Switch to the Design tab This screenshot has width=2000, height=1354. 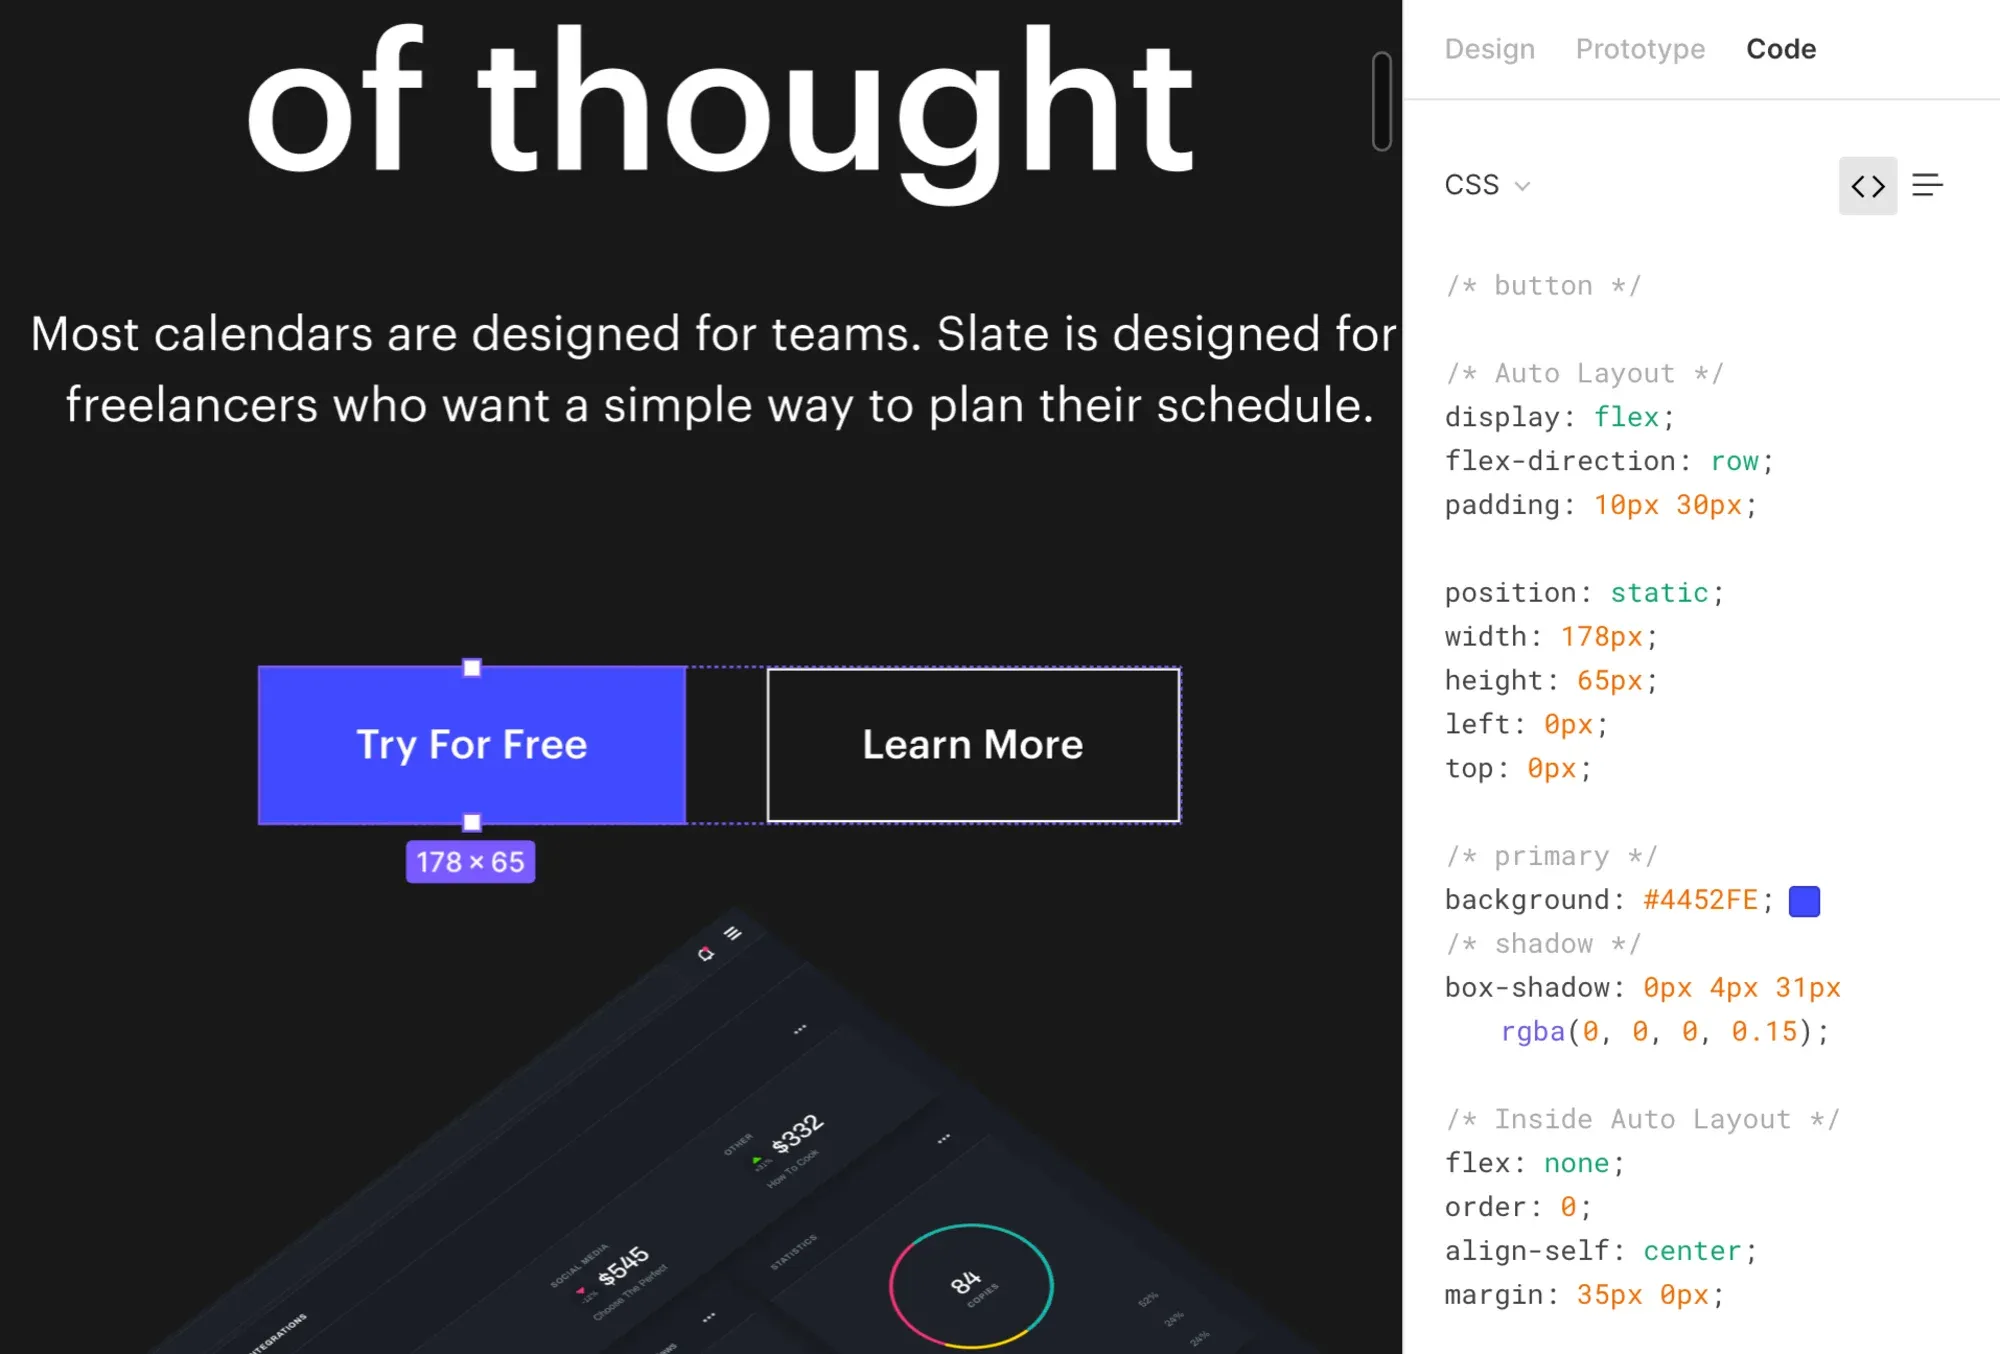[x=1488, y=48]
